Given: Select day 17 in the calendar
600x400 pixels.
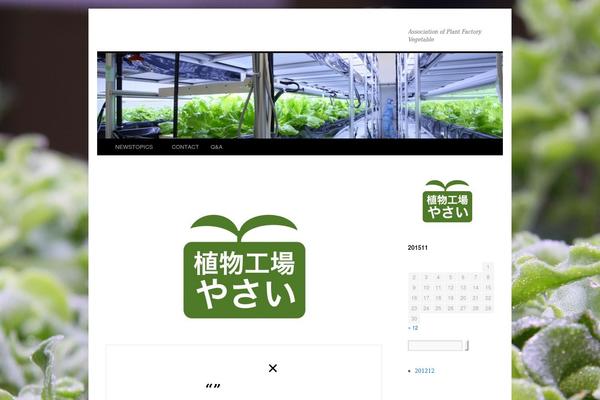Looking at the screenshot, I should click(x=426, y=298).
